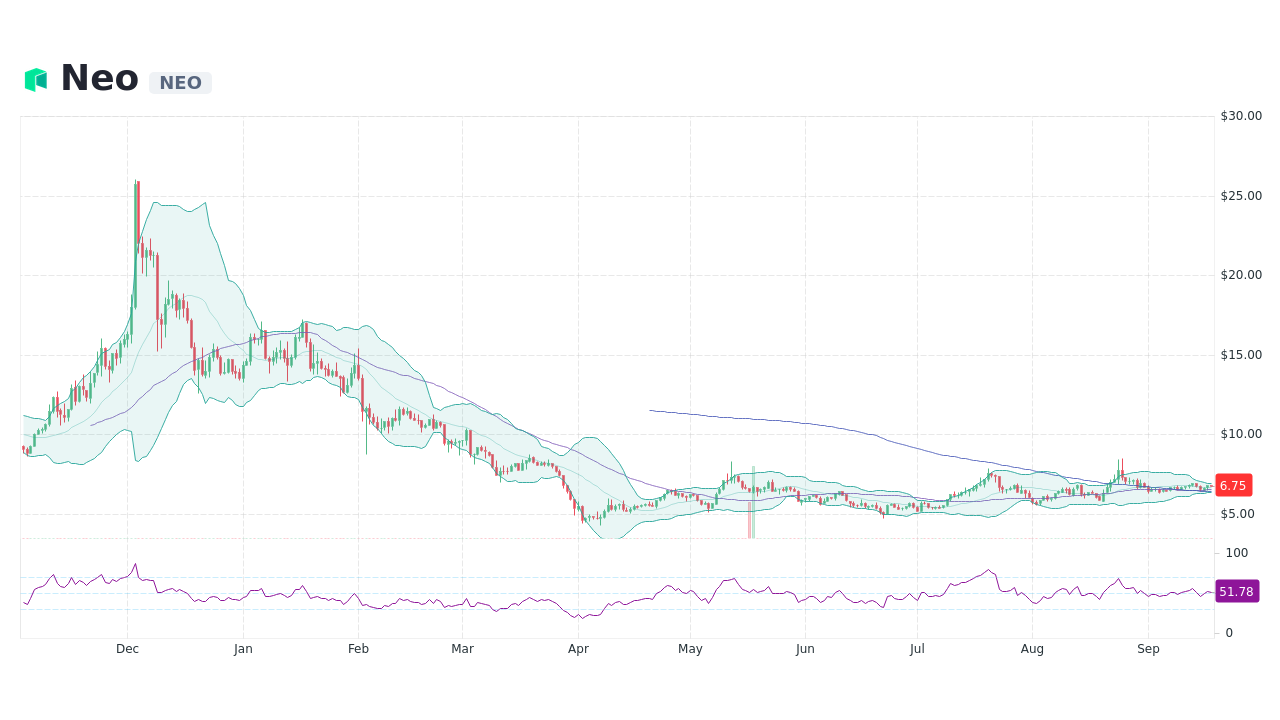This screenshot has height=720, width=1280.
Task: Click the $5.00 price axis label
Action: tap(1239, 513)
